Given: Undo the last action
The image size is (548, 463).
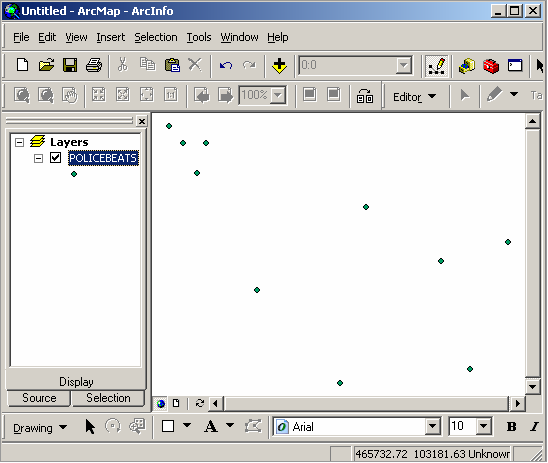Looking at the screenshot, I should (x=226, y=65).
